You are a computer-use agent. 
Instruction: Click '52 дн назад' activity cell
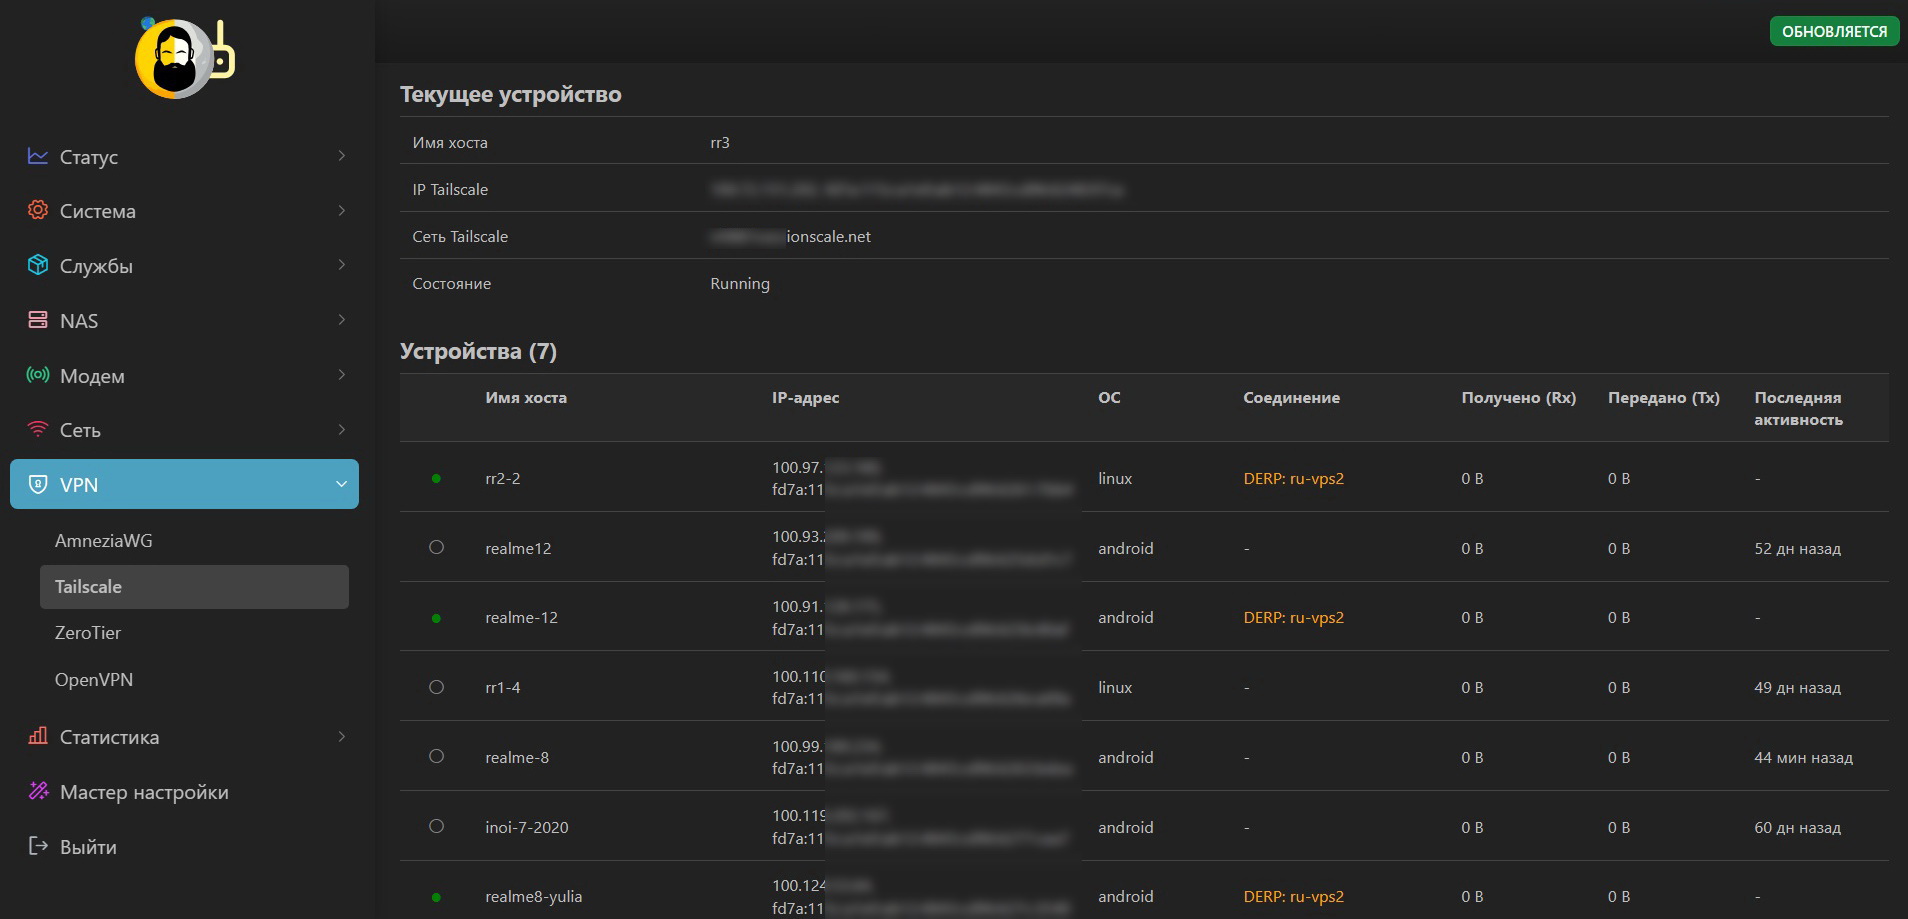click(1797, 549)
